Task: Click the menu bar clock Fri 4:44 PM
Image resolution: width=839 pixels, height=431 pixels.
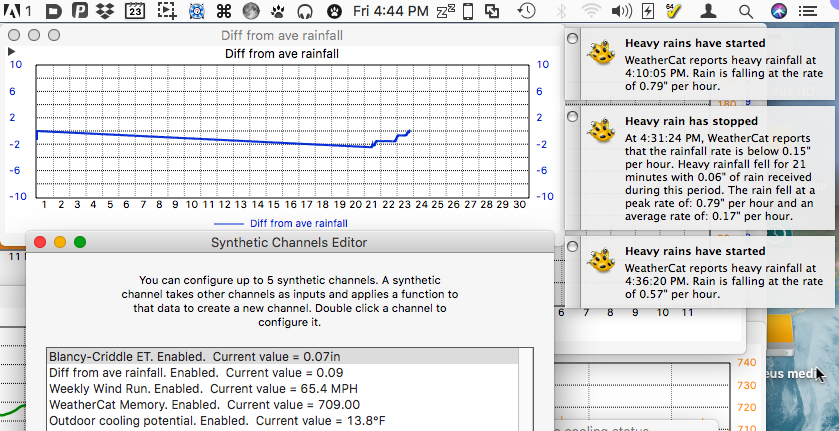Action: pyautogui.click(x=391, y=10)
